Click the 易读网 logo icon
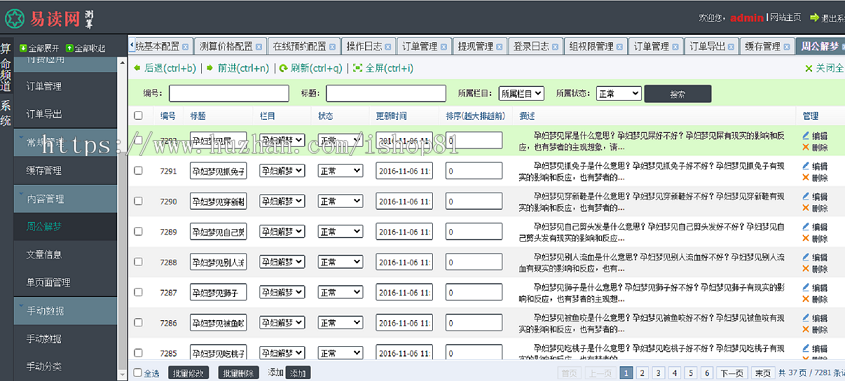The image size is (845, 381). [15, 19]
